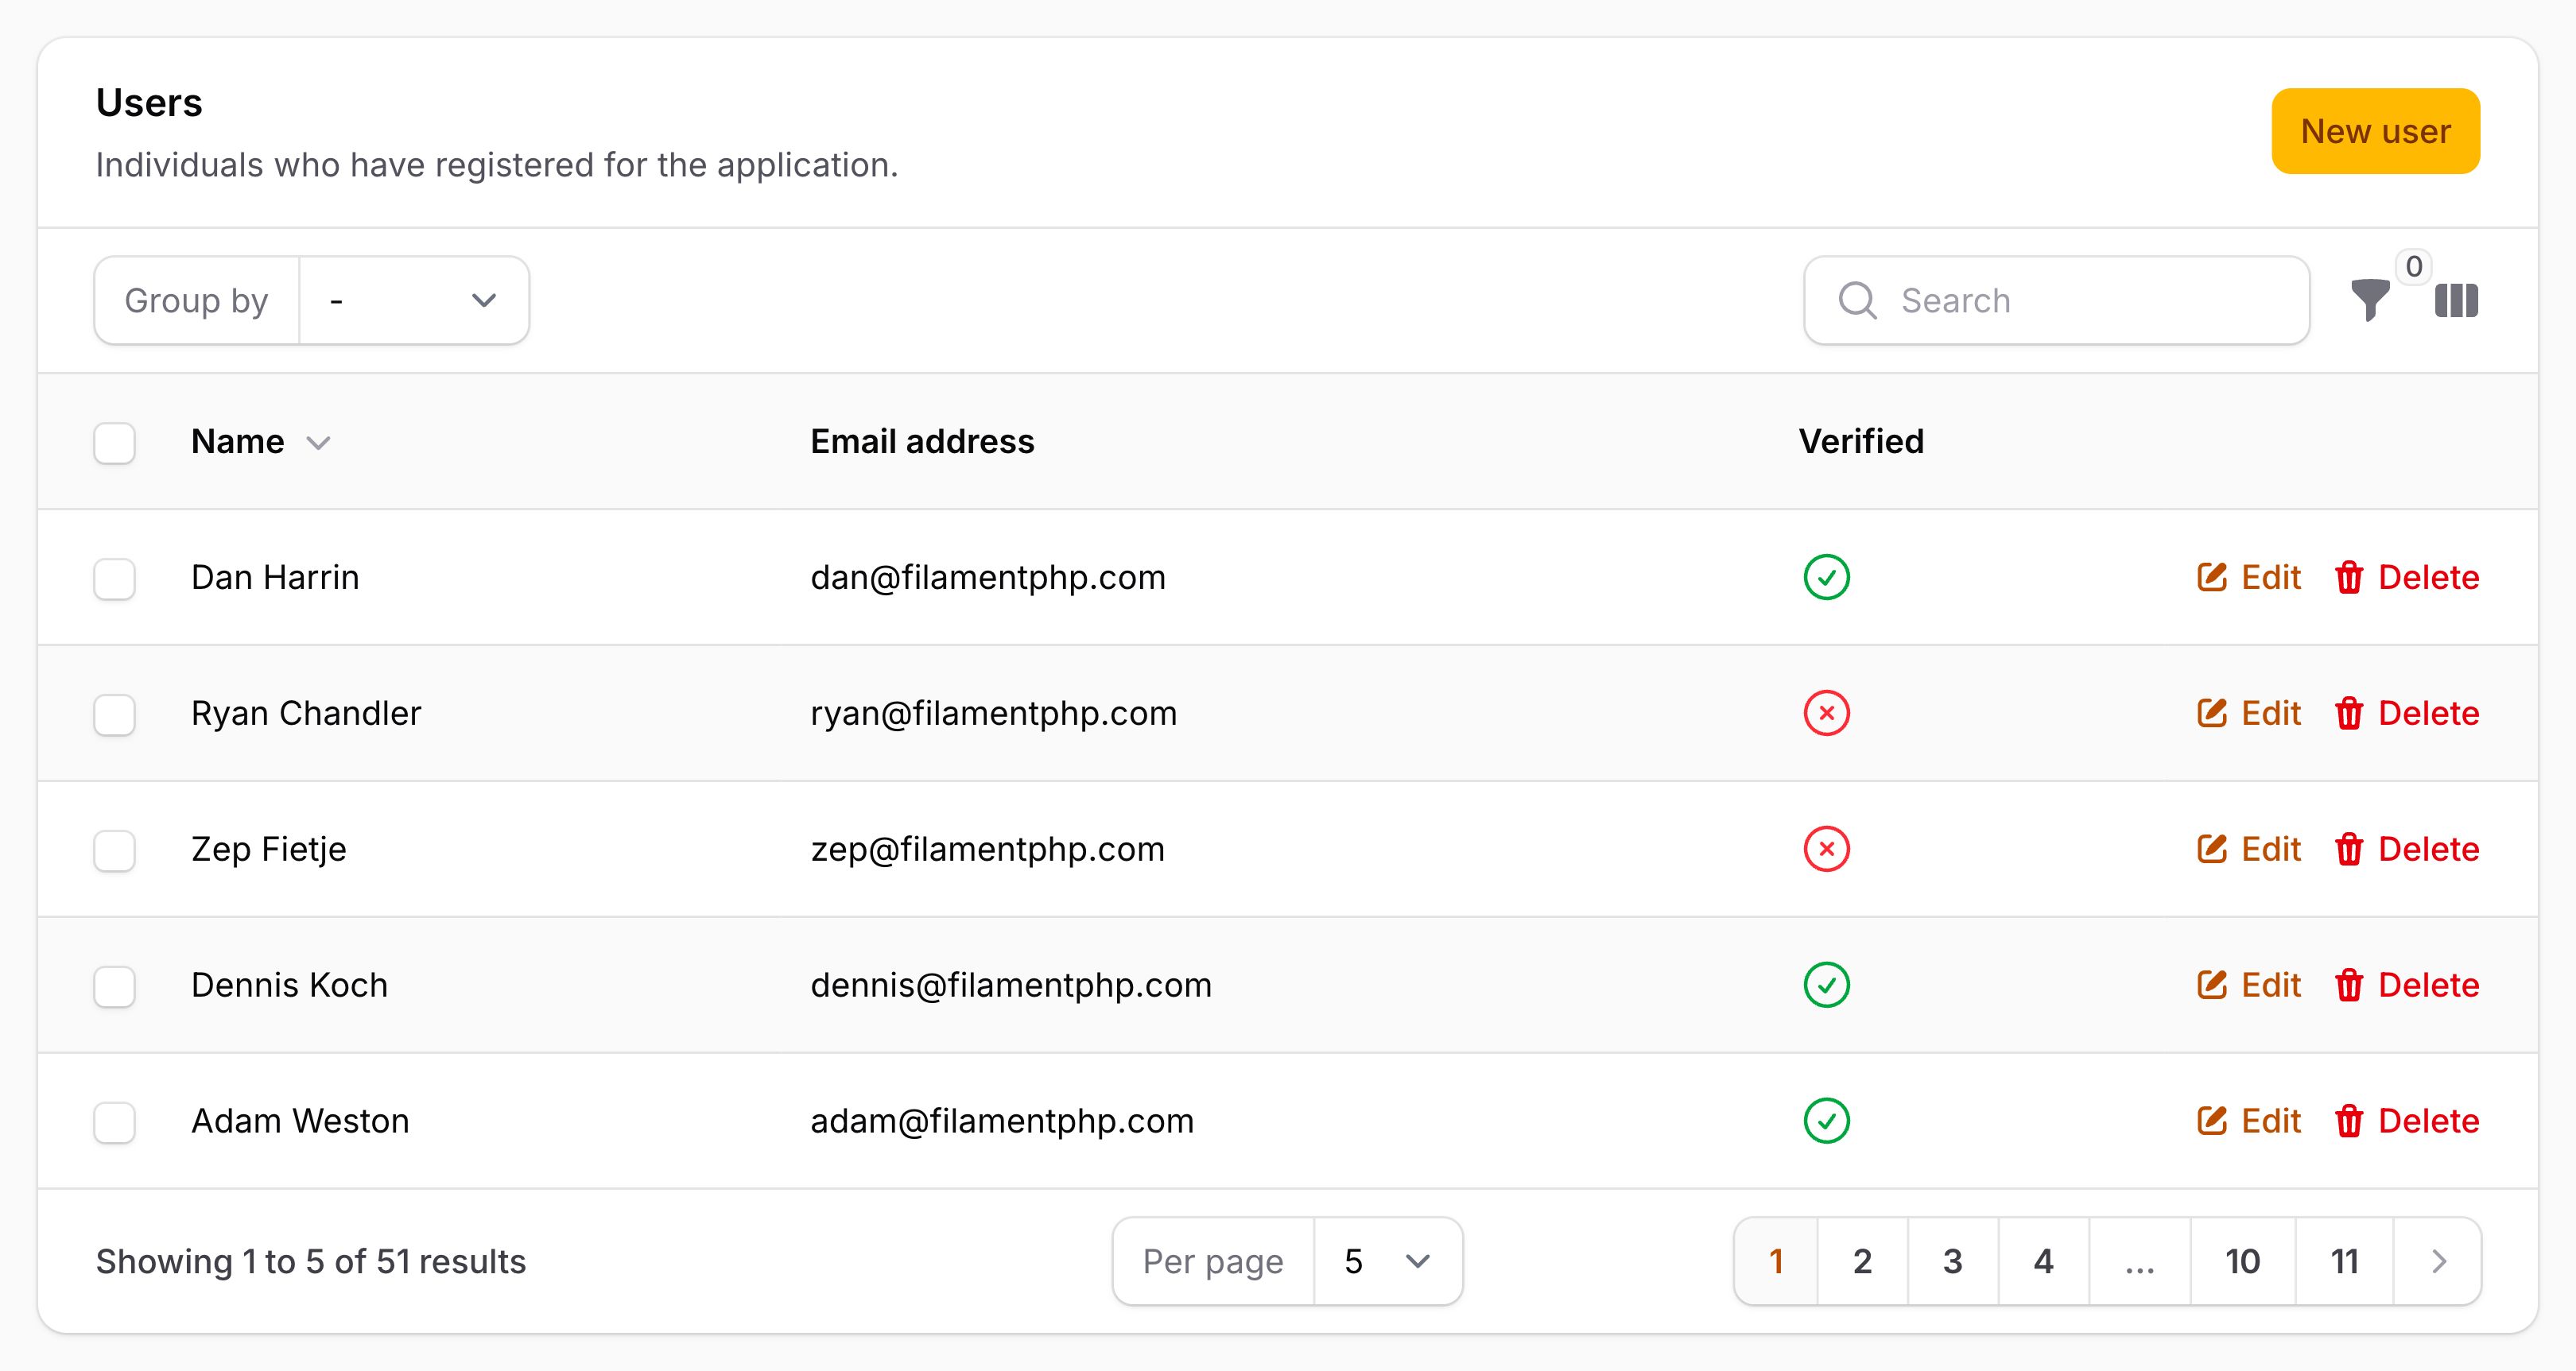Screen dimensions: 2576x1371
Task: Delete the Zep Fietje user
Action: tap(2407, 849)
